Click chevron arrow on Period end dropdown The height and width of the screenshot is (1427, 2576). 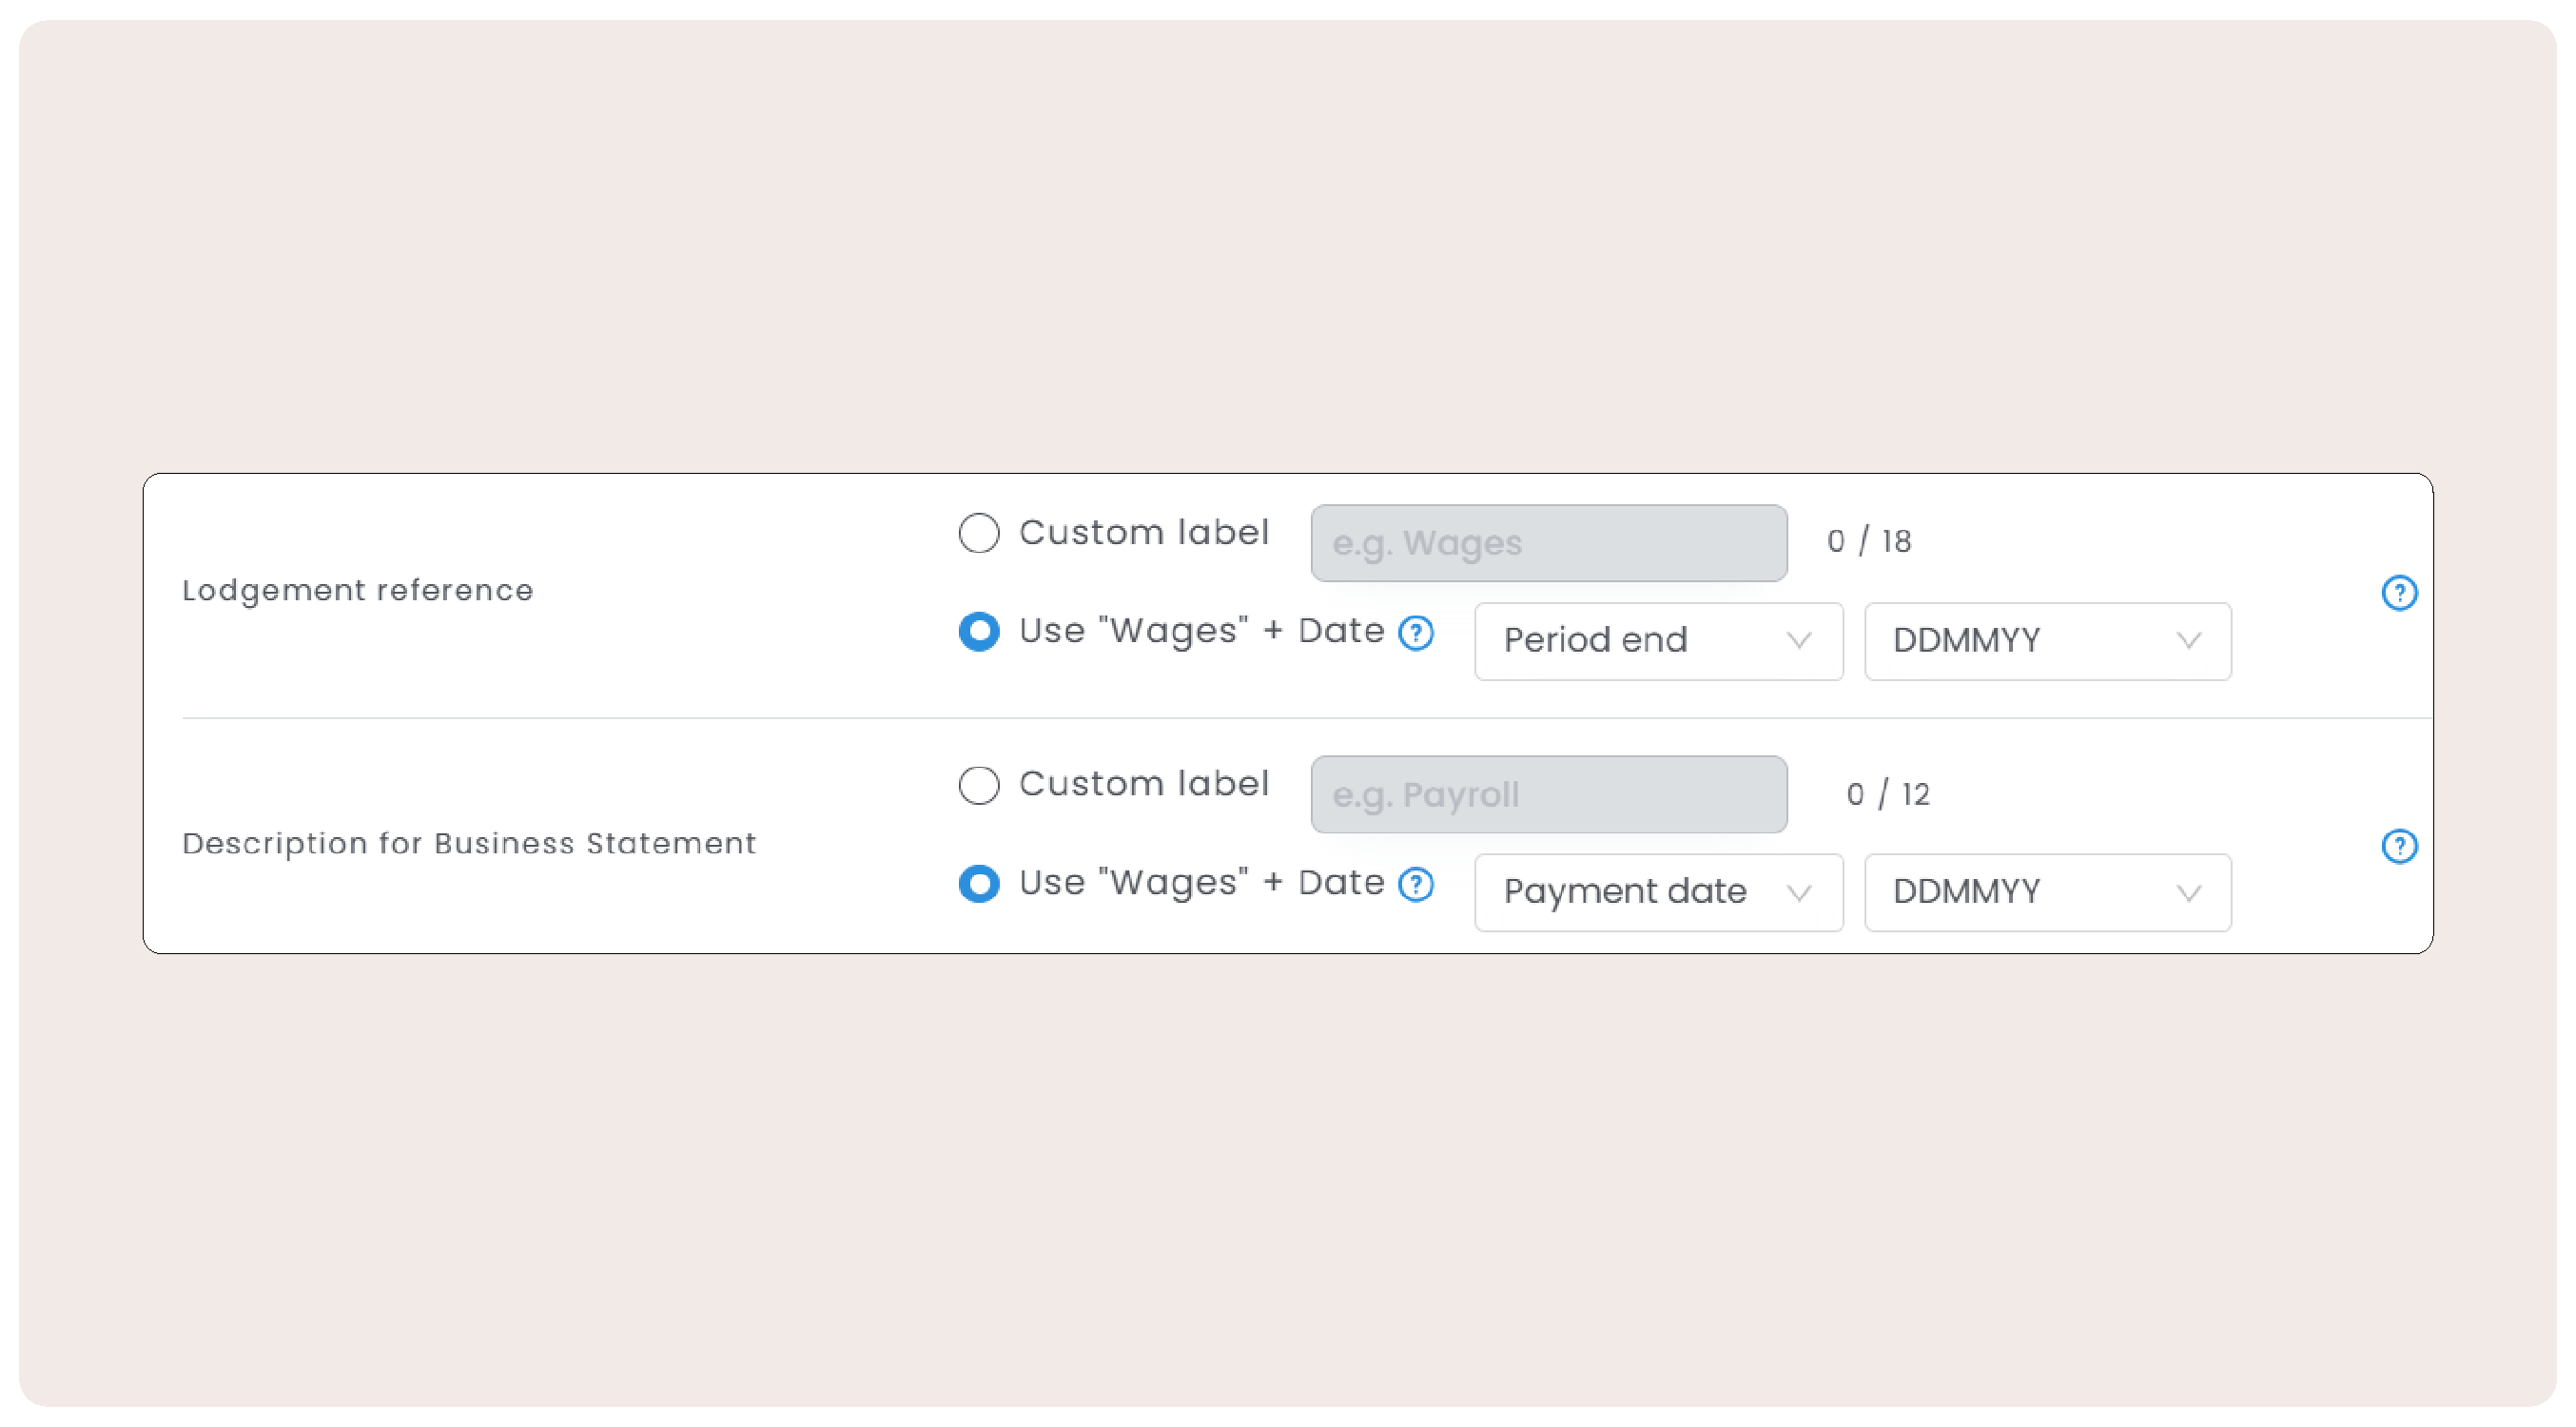(x=1798, y=641)
